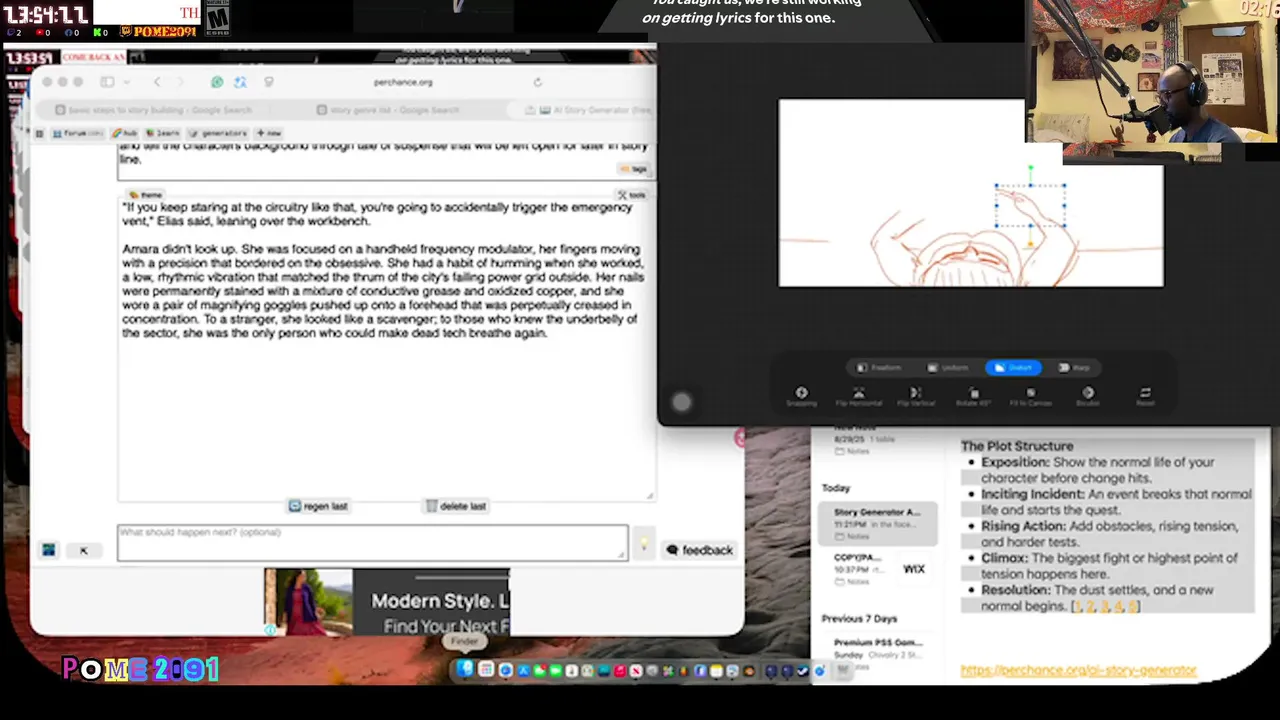Open the grid menu icon on Perchance navbar
1280x720 pixels.
pyautogui.click(x=40, y=133)
